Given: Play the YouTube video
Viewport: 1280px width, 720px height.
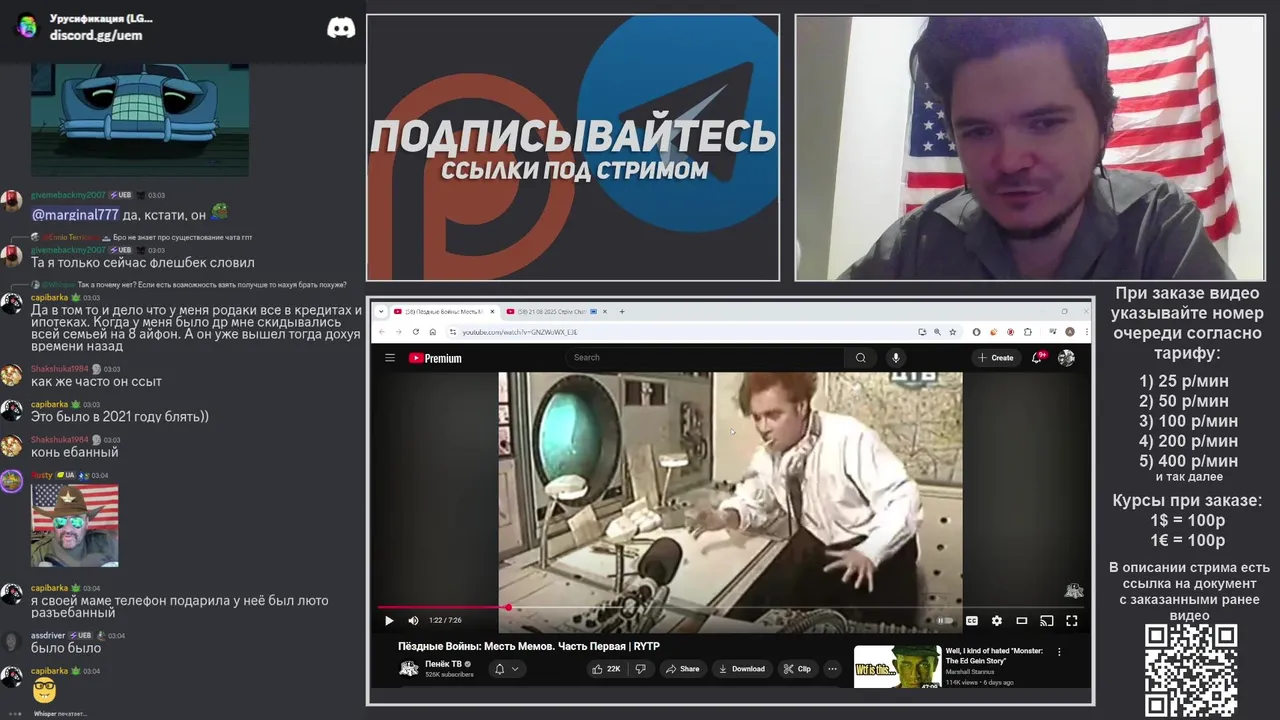Looking at the screenshot, I should 389,621.
